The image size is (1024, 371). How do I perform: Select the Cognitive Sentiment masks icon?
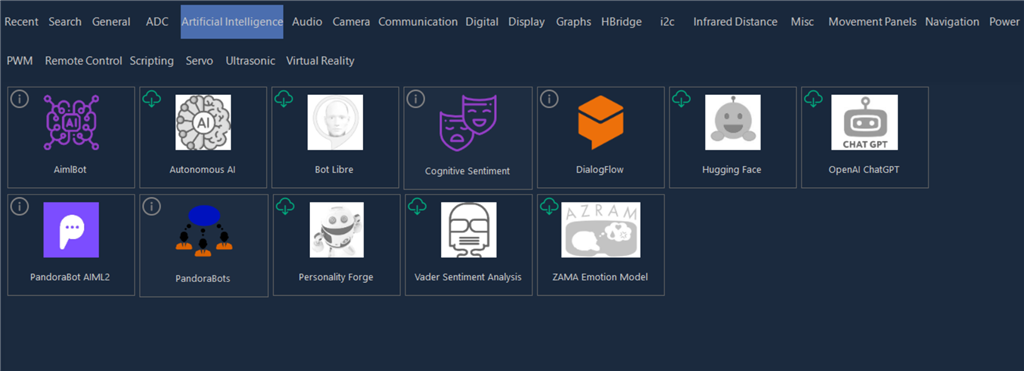point(468,122)
